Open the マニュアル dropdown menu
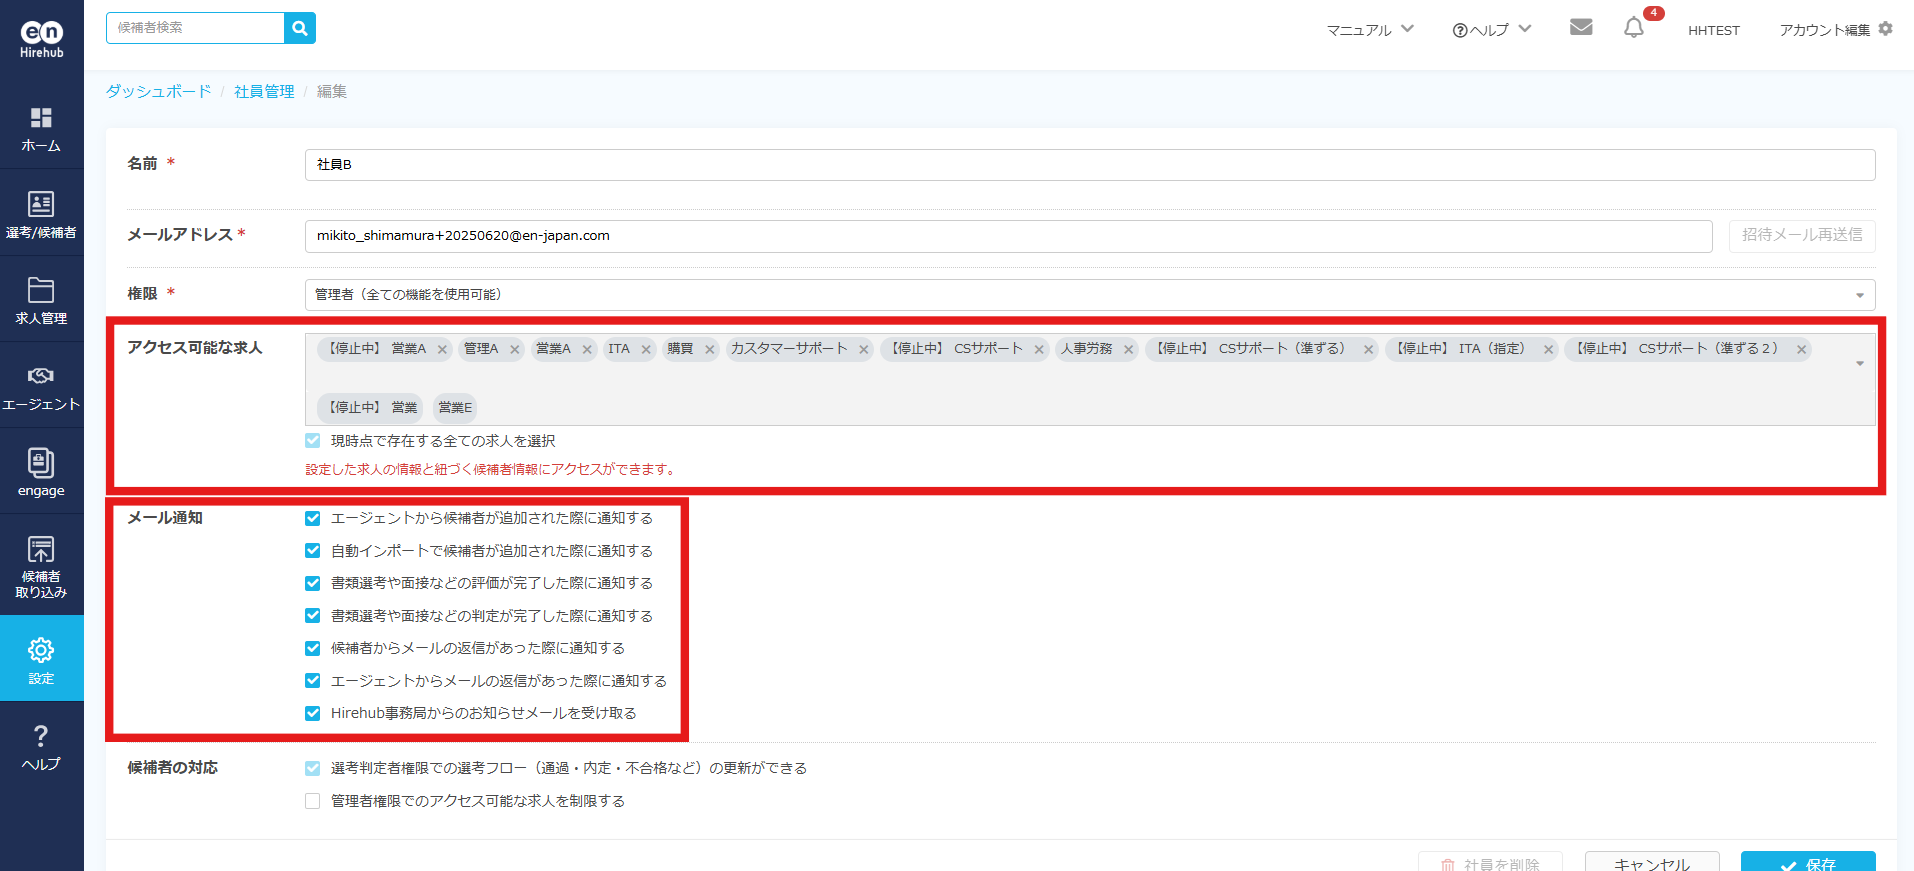Screen dimensions: 1914x871 point(1369,30)
